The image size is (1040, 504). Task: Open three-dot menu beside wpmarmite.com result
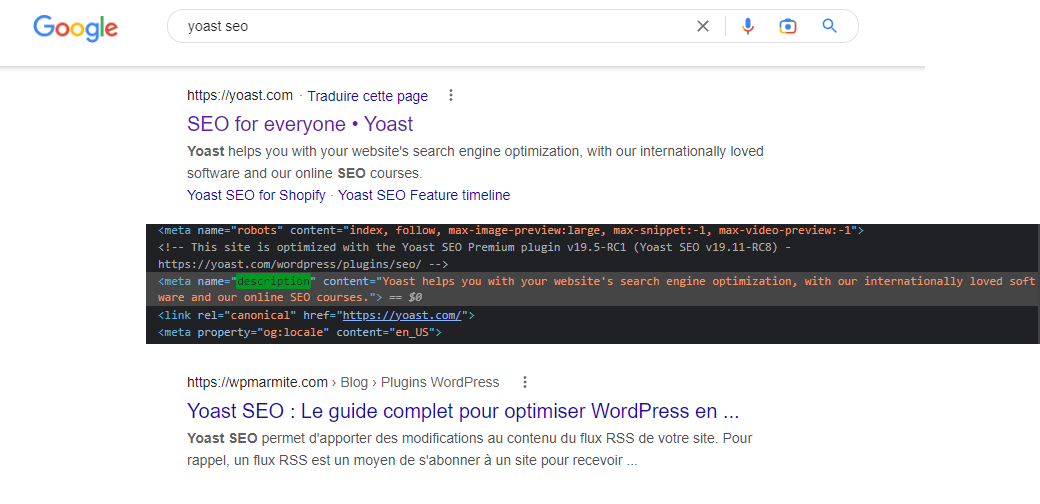525,382
